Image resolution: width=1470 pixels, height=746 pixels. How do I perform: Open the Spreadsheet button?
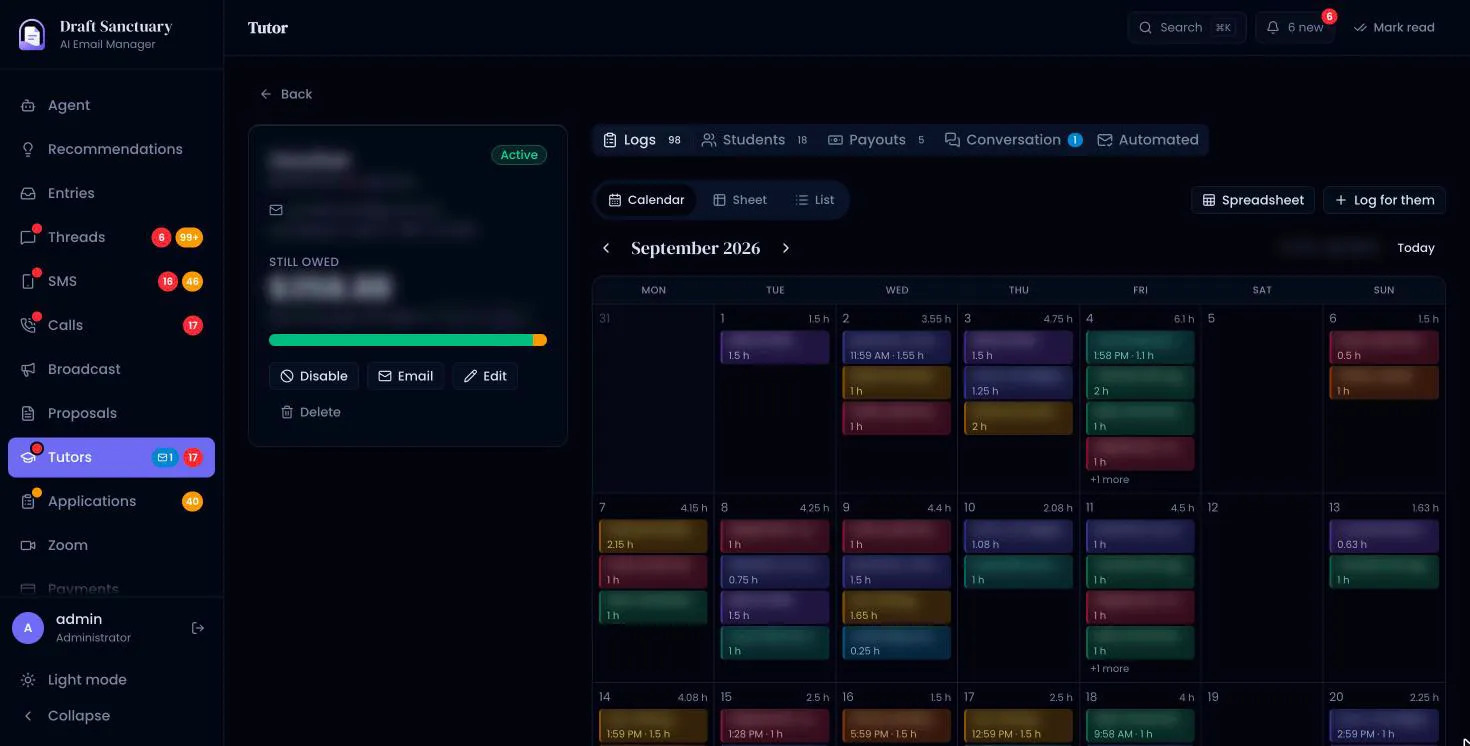(x=1253, y=200)
